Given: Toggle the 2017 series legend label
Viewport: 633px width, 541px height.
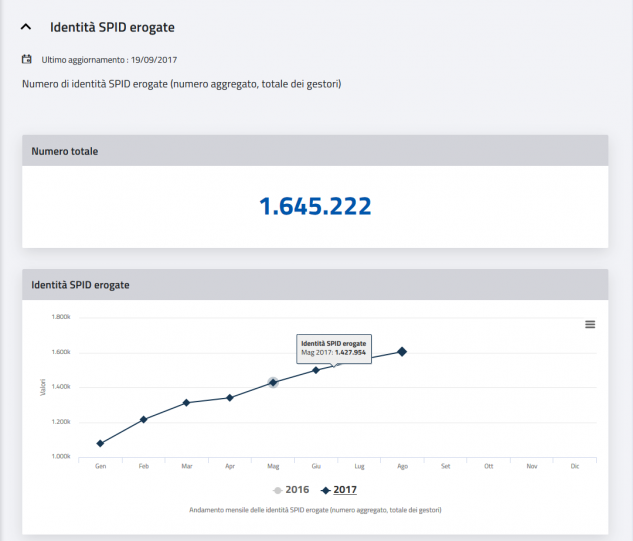Looking at the screenshot, I should (x=345, y=490).
